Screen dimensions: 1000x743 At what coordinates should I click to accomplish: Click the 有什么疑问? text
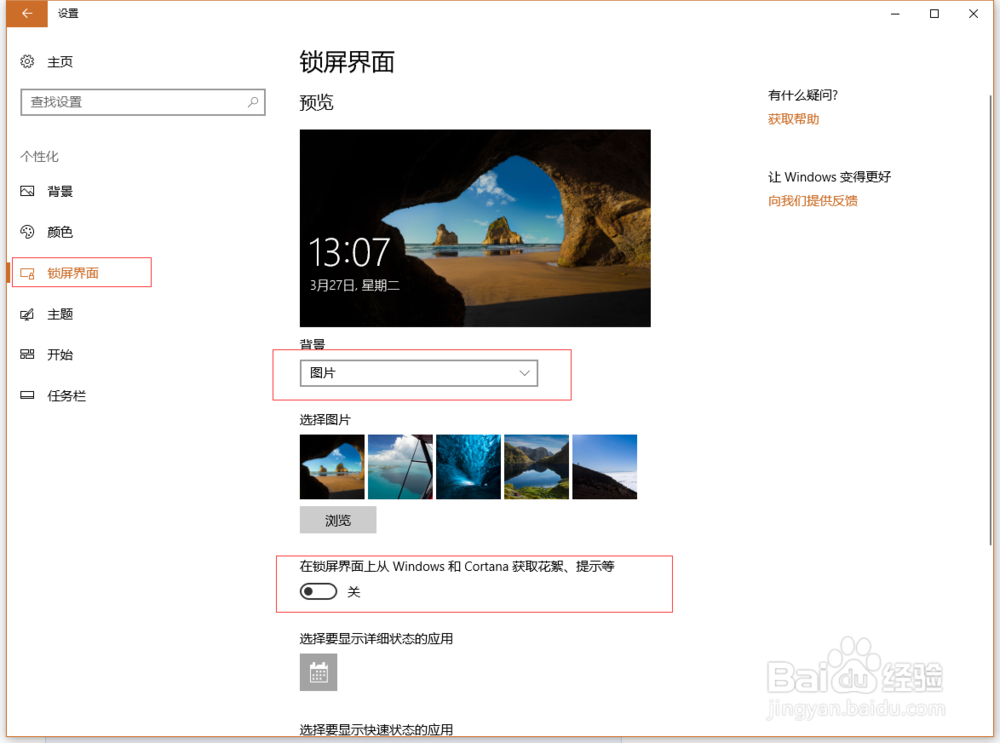point(803,96)
